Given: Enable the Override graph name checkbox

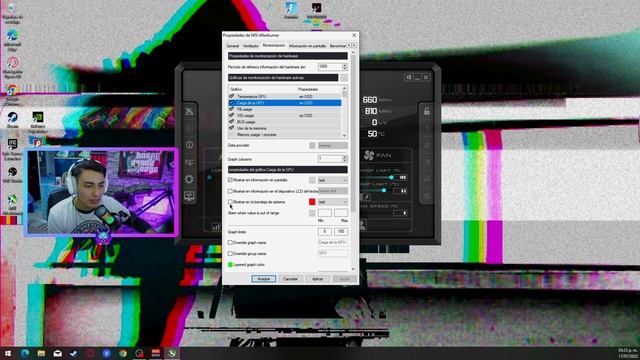Looking at the screenshot, I should click(x=230, y=242).
